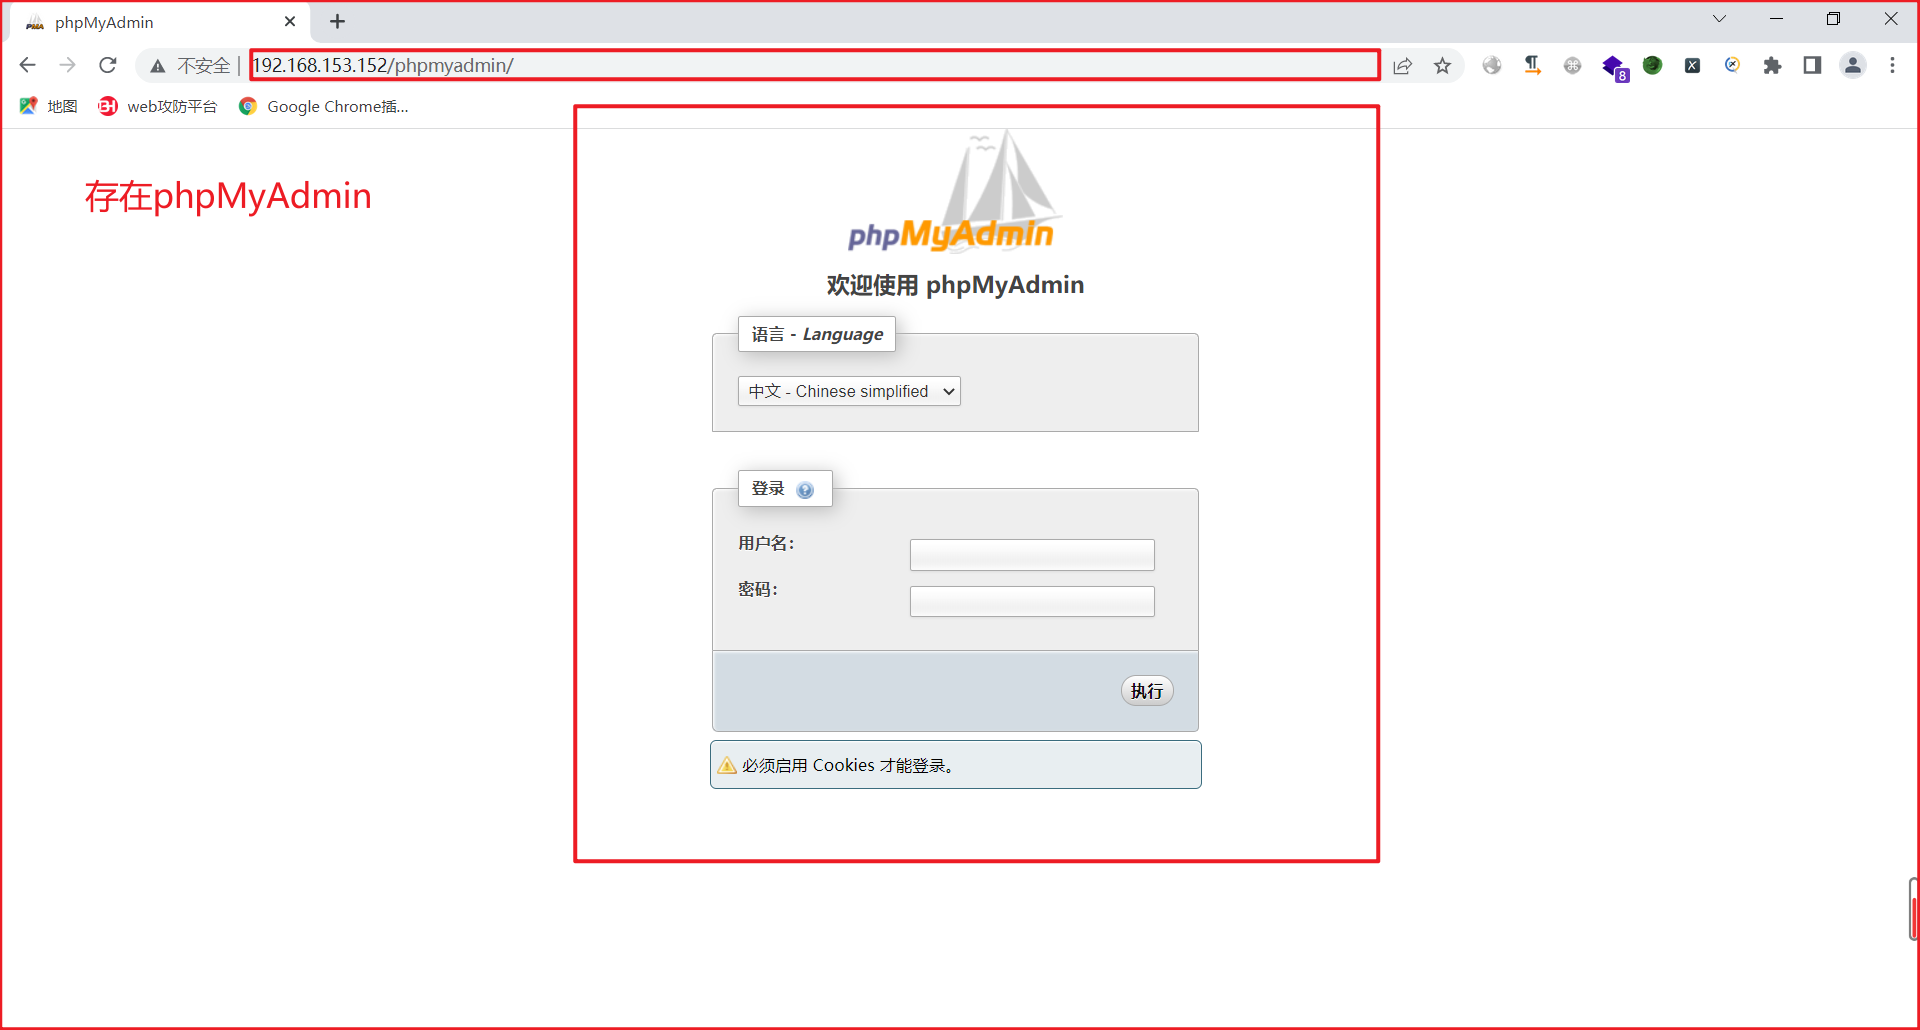Open the language dropdown Chinese simplified
Viewport: 1920px width, 1030px height.
point(849,391)
